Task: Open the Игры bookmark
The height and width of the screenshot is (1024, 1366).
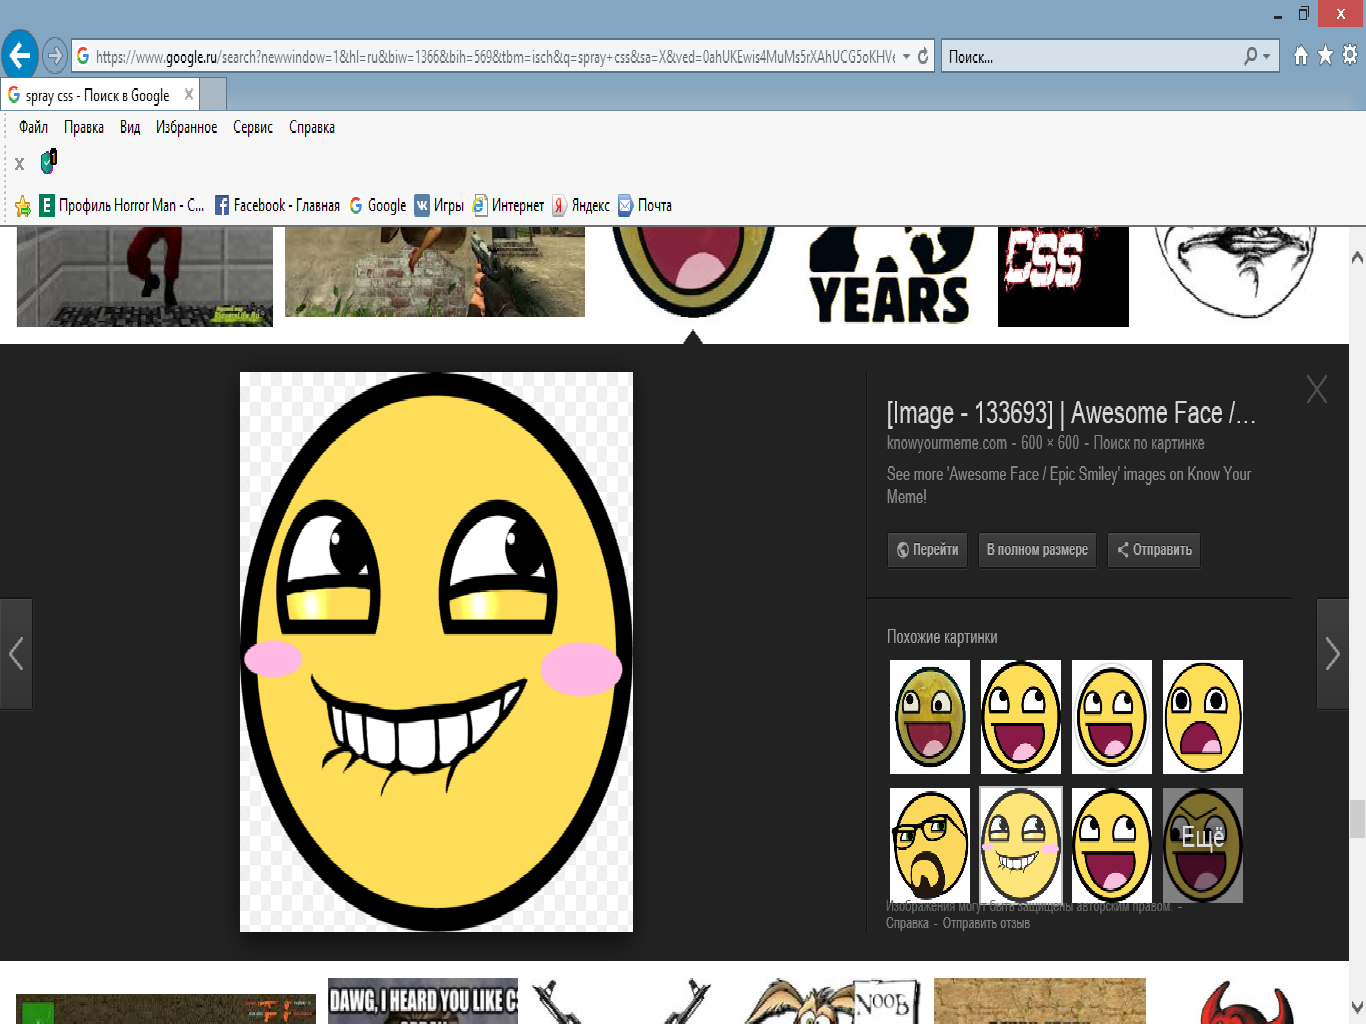Action: pyautogui.click(x=439, y=205)
